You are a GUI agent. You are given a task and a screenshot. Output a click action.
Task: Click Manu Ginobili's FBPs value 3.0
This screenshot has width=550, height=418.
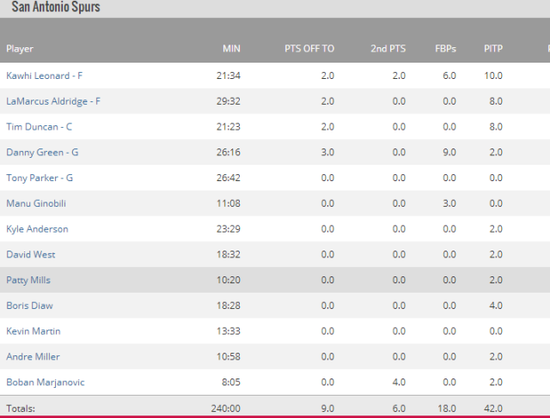(449, 203)
